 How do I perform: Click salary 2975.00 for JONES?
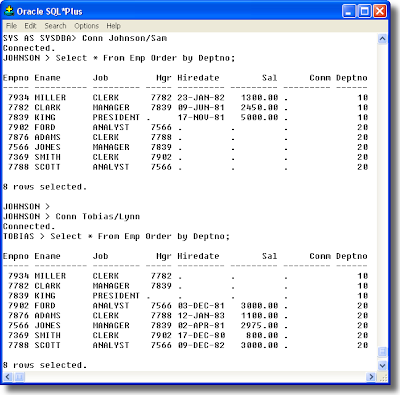[x=259, y=325]
